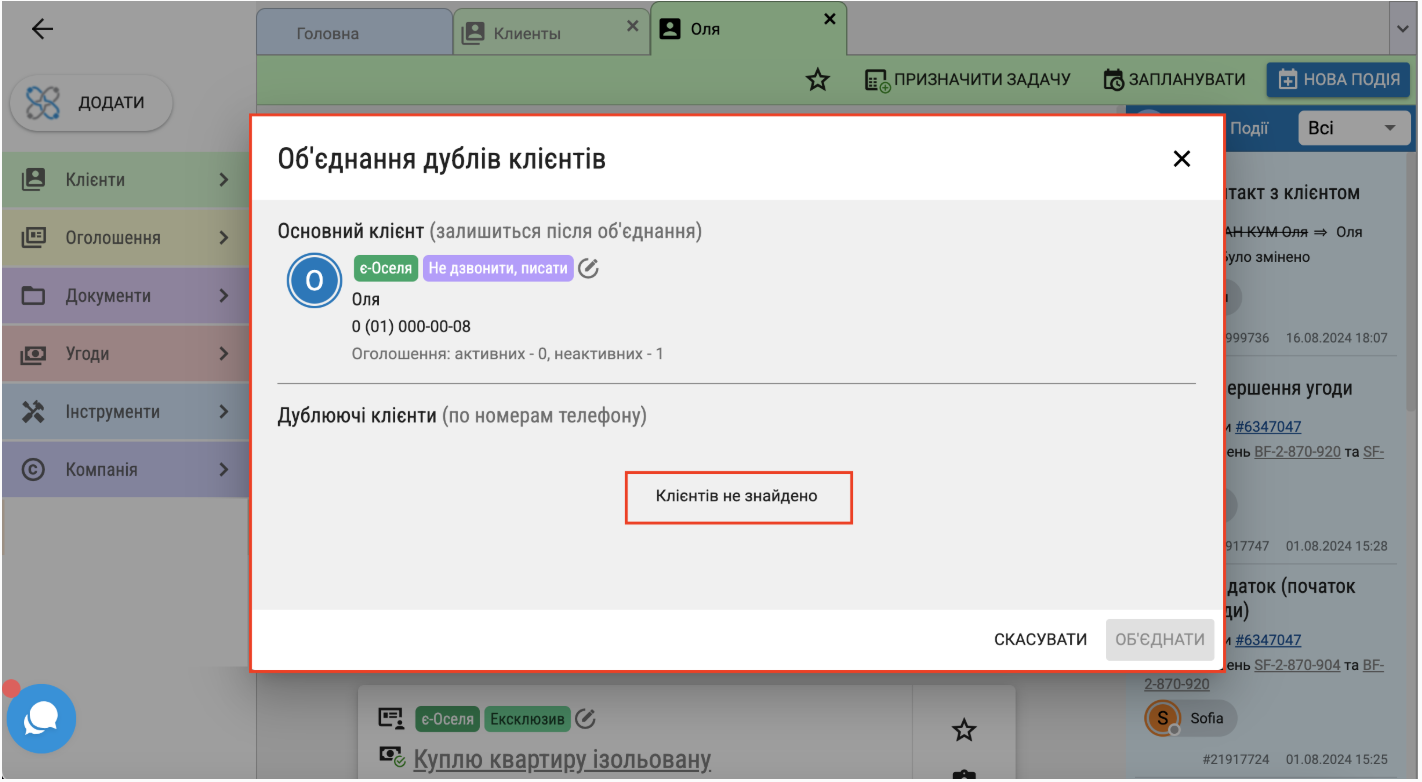Click the ОБ'ЄДНАТИ button

(1160, 639)
